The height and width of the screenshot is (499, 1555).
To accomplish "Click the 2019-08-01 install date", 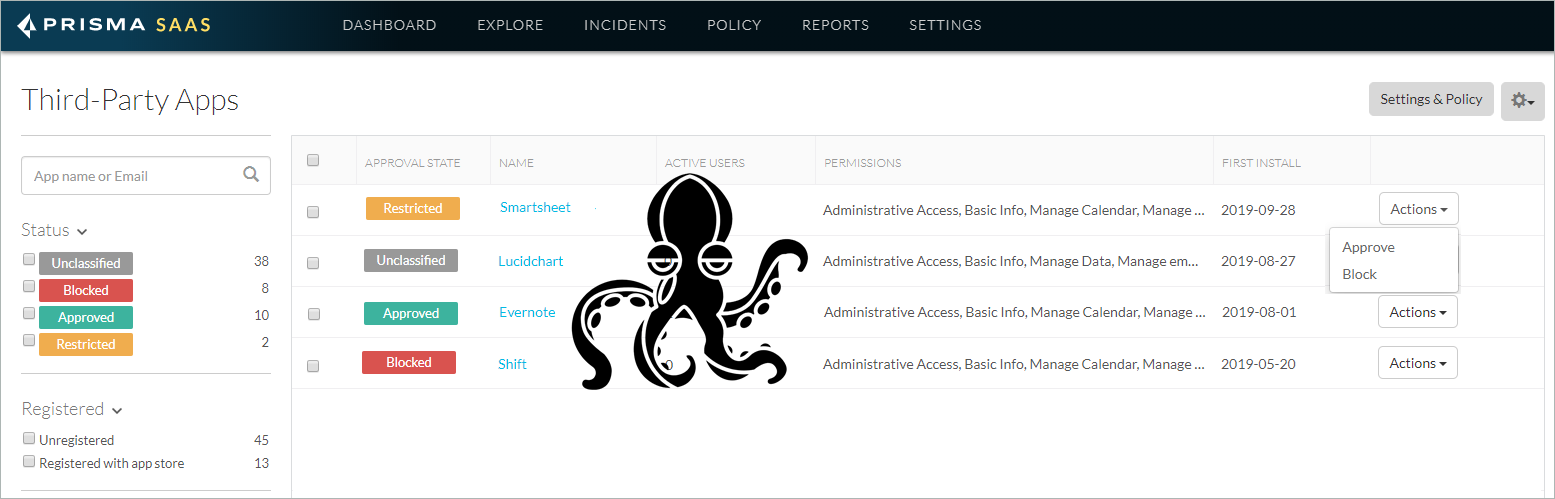I will coord(1258,312).
